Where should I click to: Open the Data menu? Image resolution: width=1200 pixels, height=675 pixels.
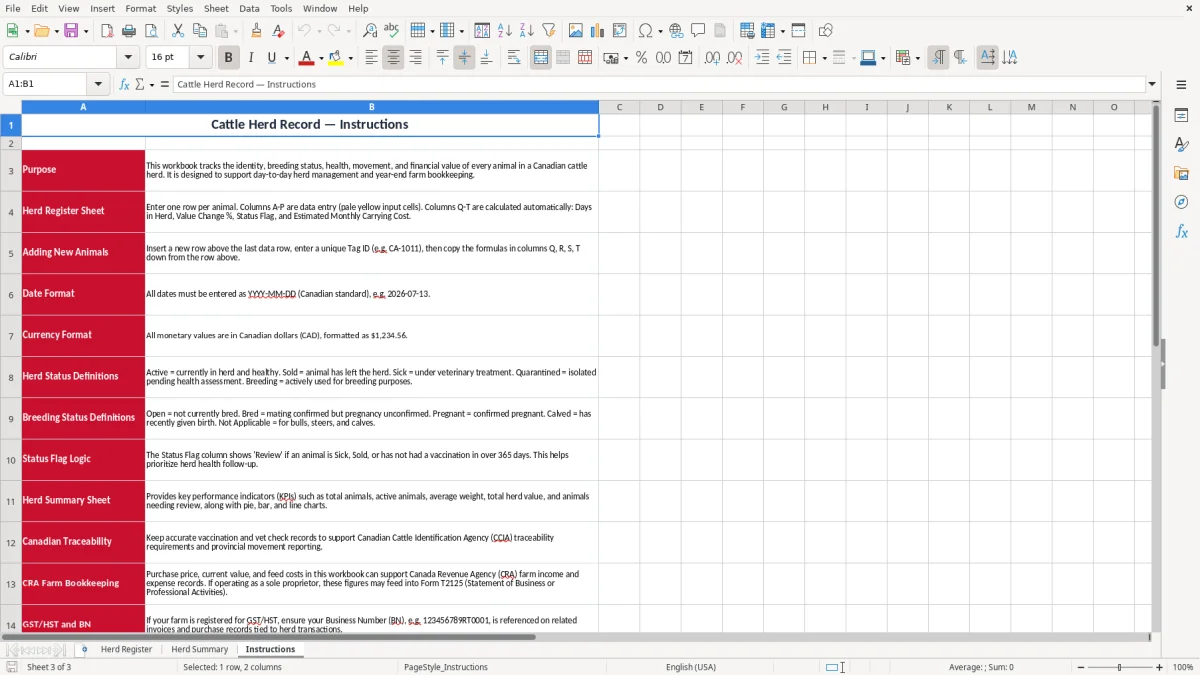click(249, 8)
